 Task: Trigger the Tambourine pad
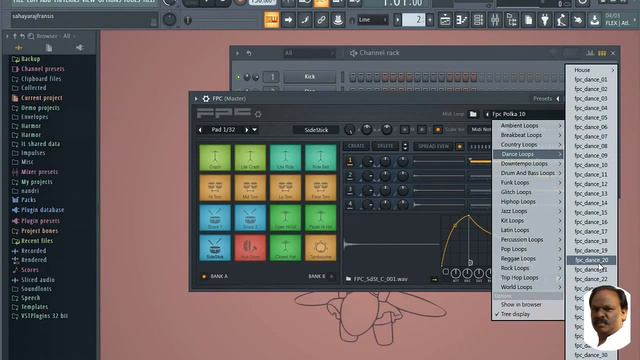(x=320, y=248)
